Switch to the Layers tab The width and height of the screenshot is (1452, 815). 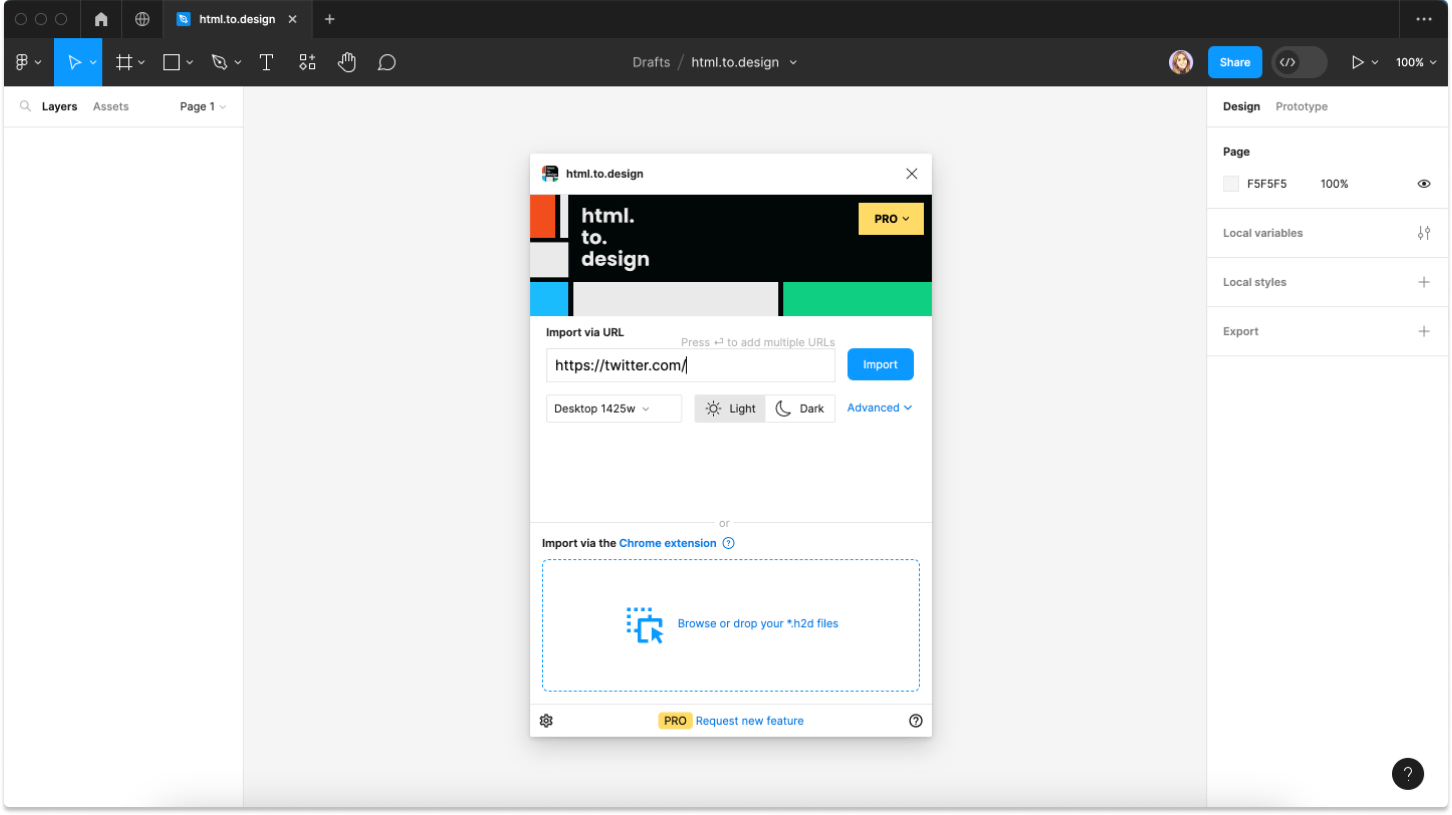coord(59,106)
